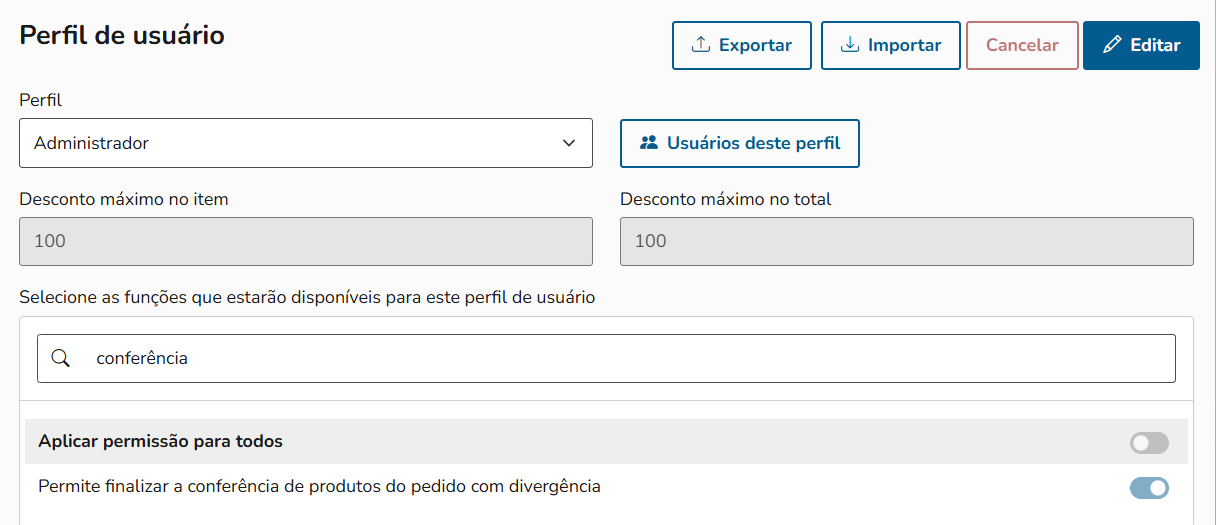Click the magnifying glass search icon
The image size is (1216, 525).
(x=60, y=358)
